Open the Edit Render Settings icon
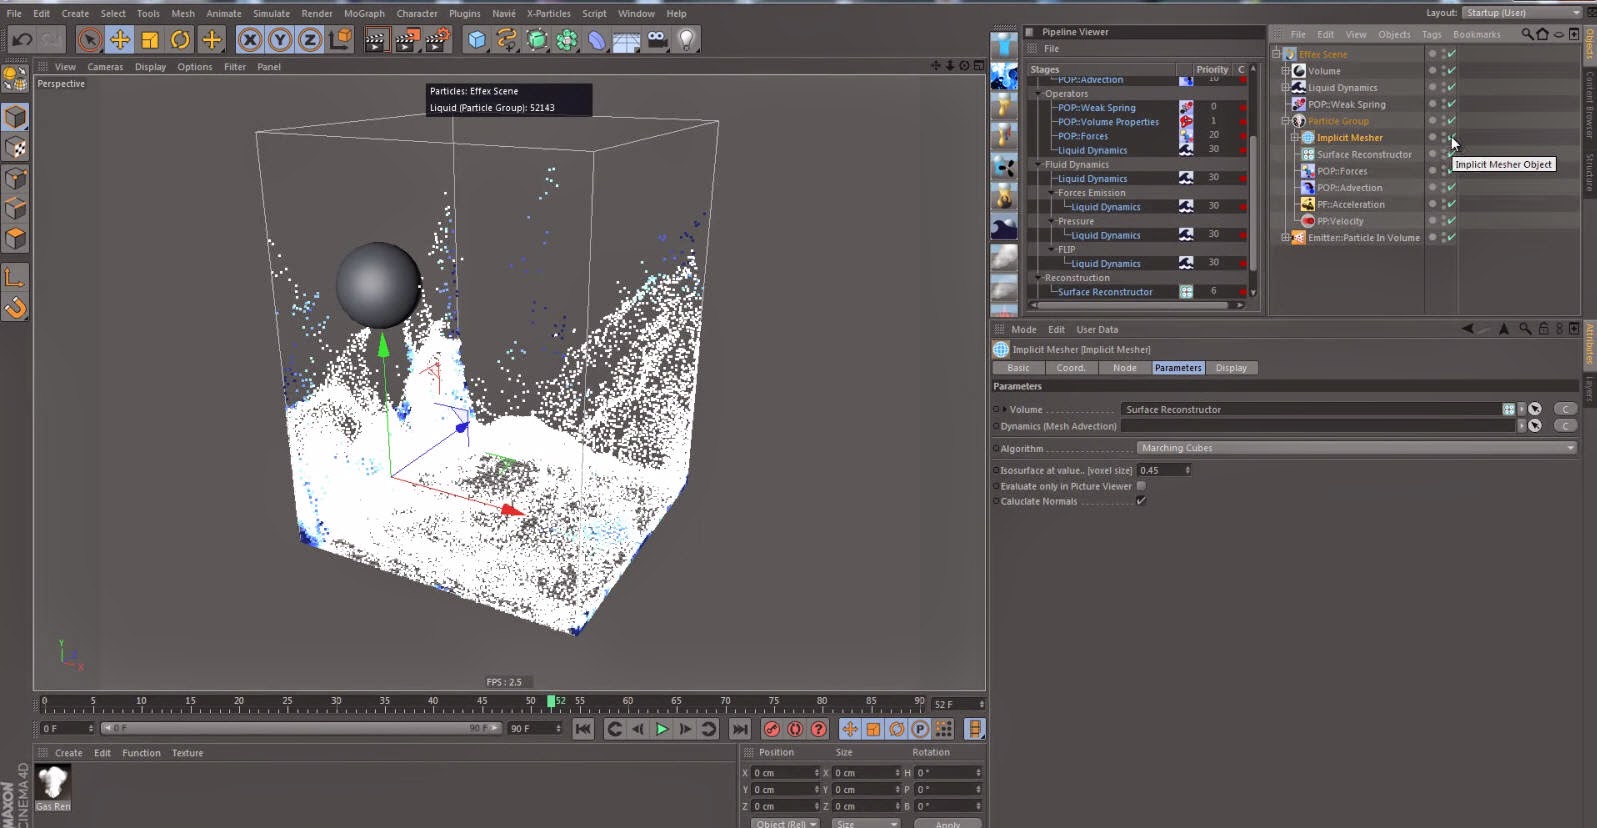 click(437, 40)
